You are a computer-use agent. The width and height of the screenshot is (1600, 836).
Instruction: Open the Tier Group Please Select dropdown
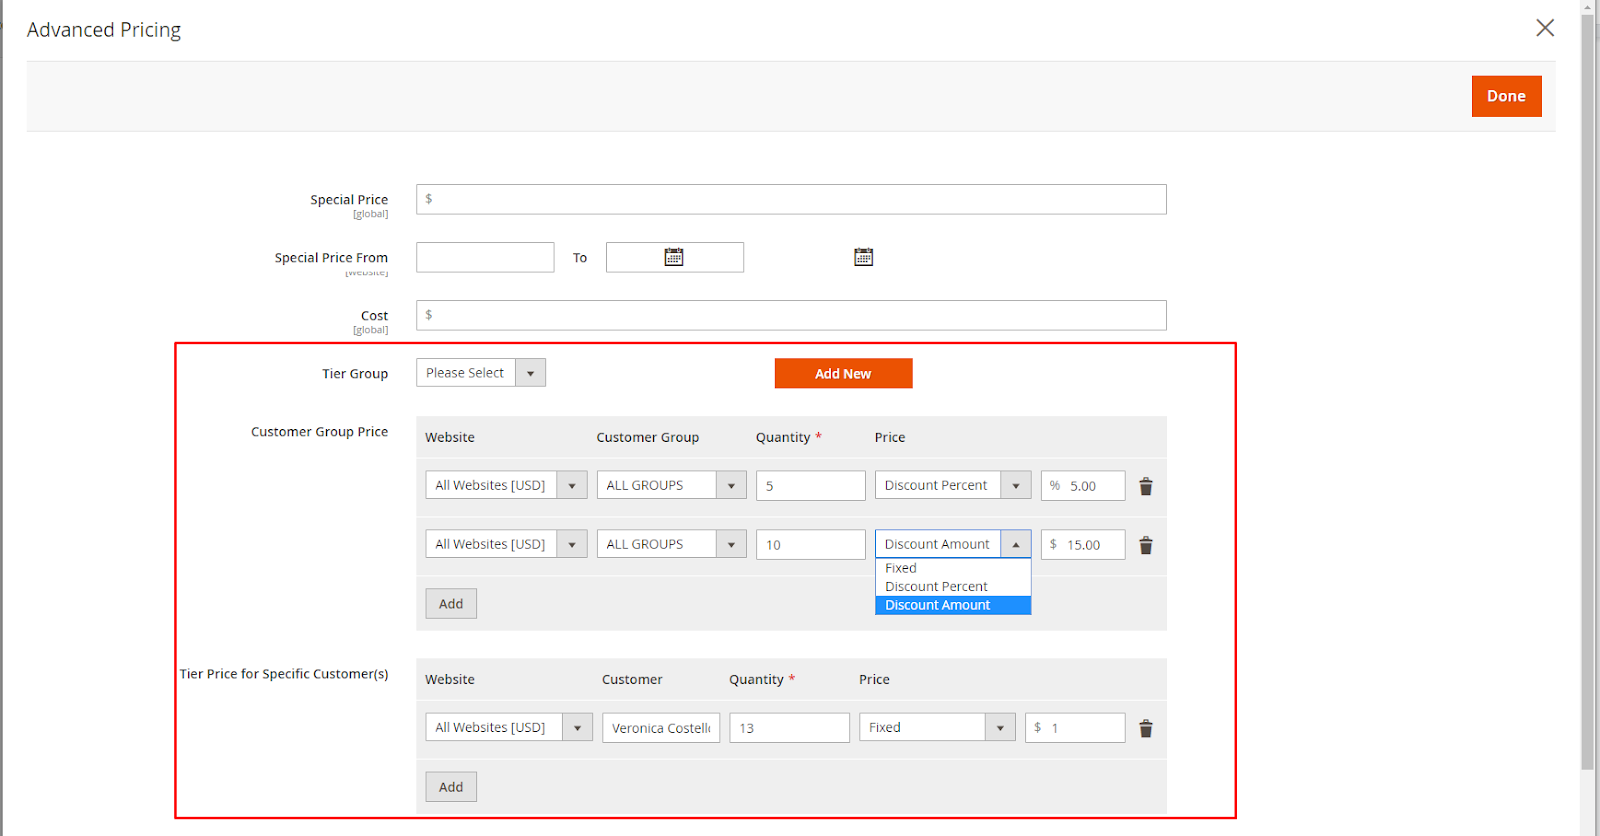[481, 373]
